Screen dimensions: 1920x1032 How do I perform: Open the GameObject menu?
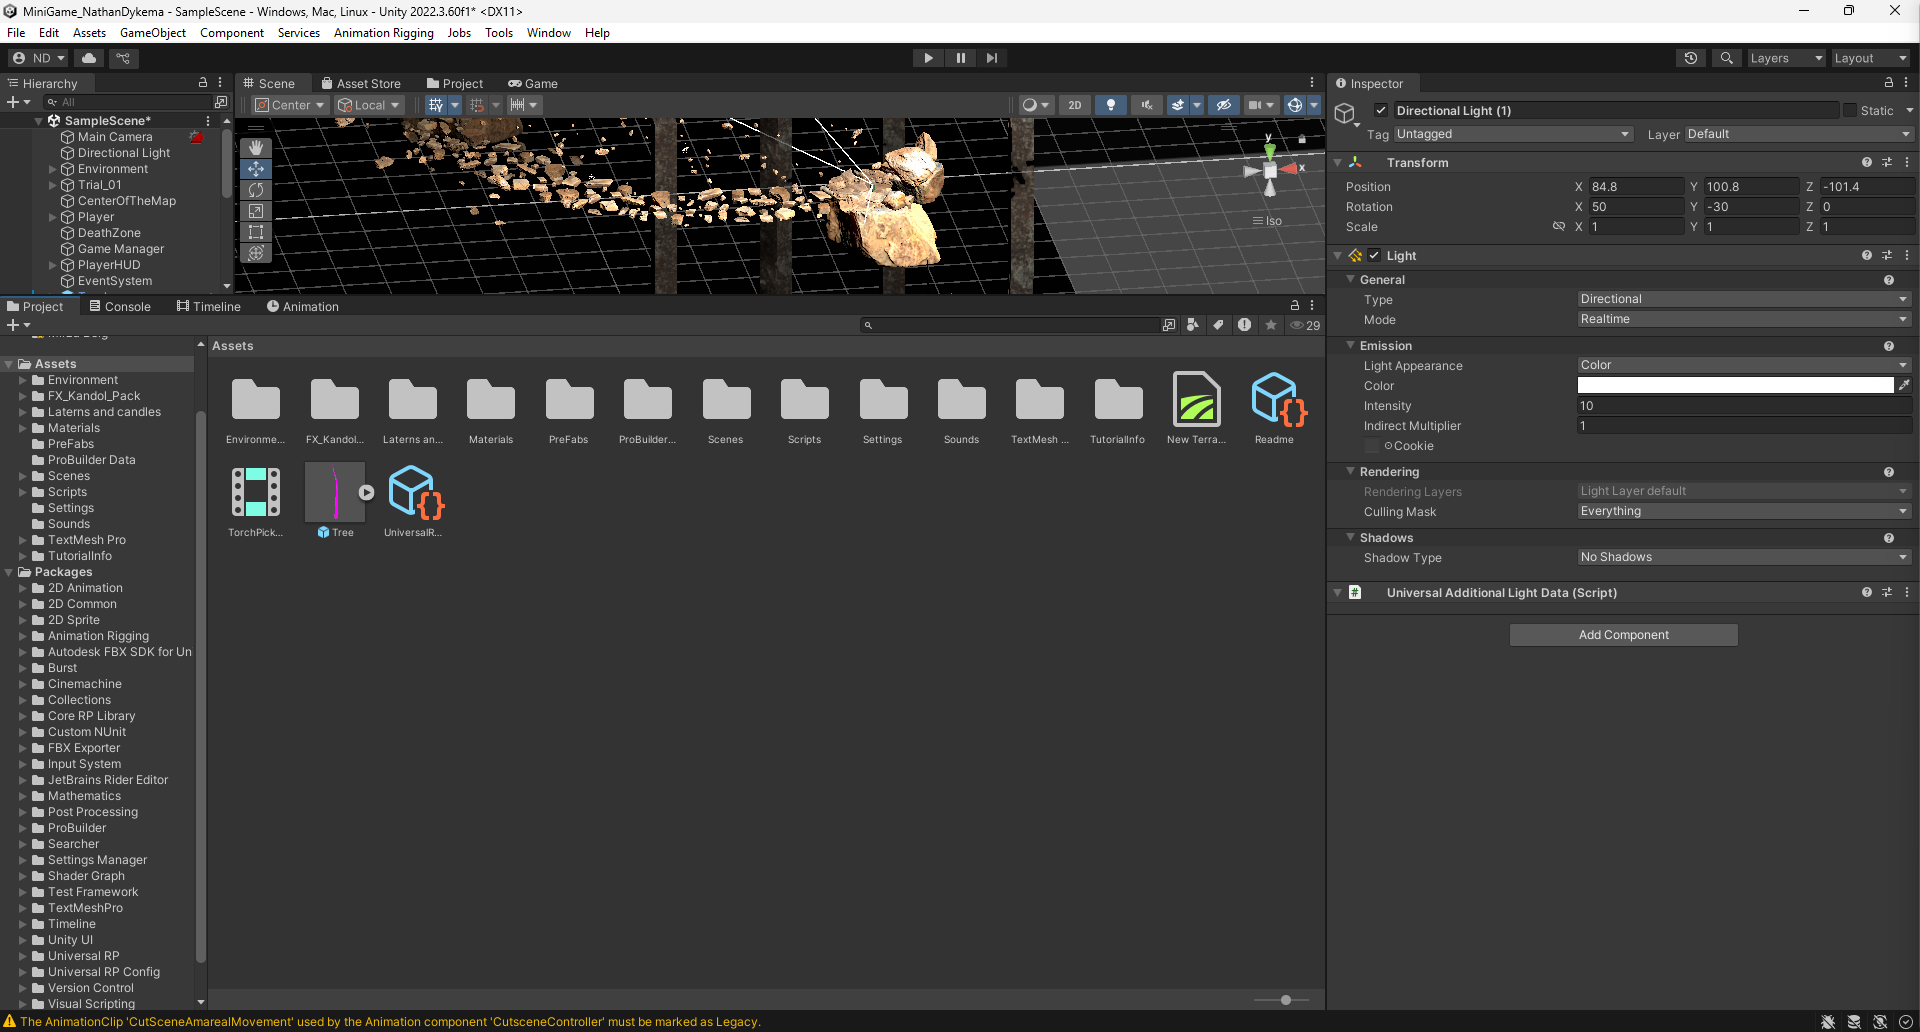[152, 32]
